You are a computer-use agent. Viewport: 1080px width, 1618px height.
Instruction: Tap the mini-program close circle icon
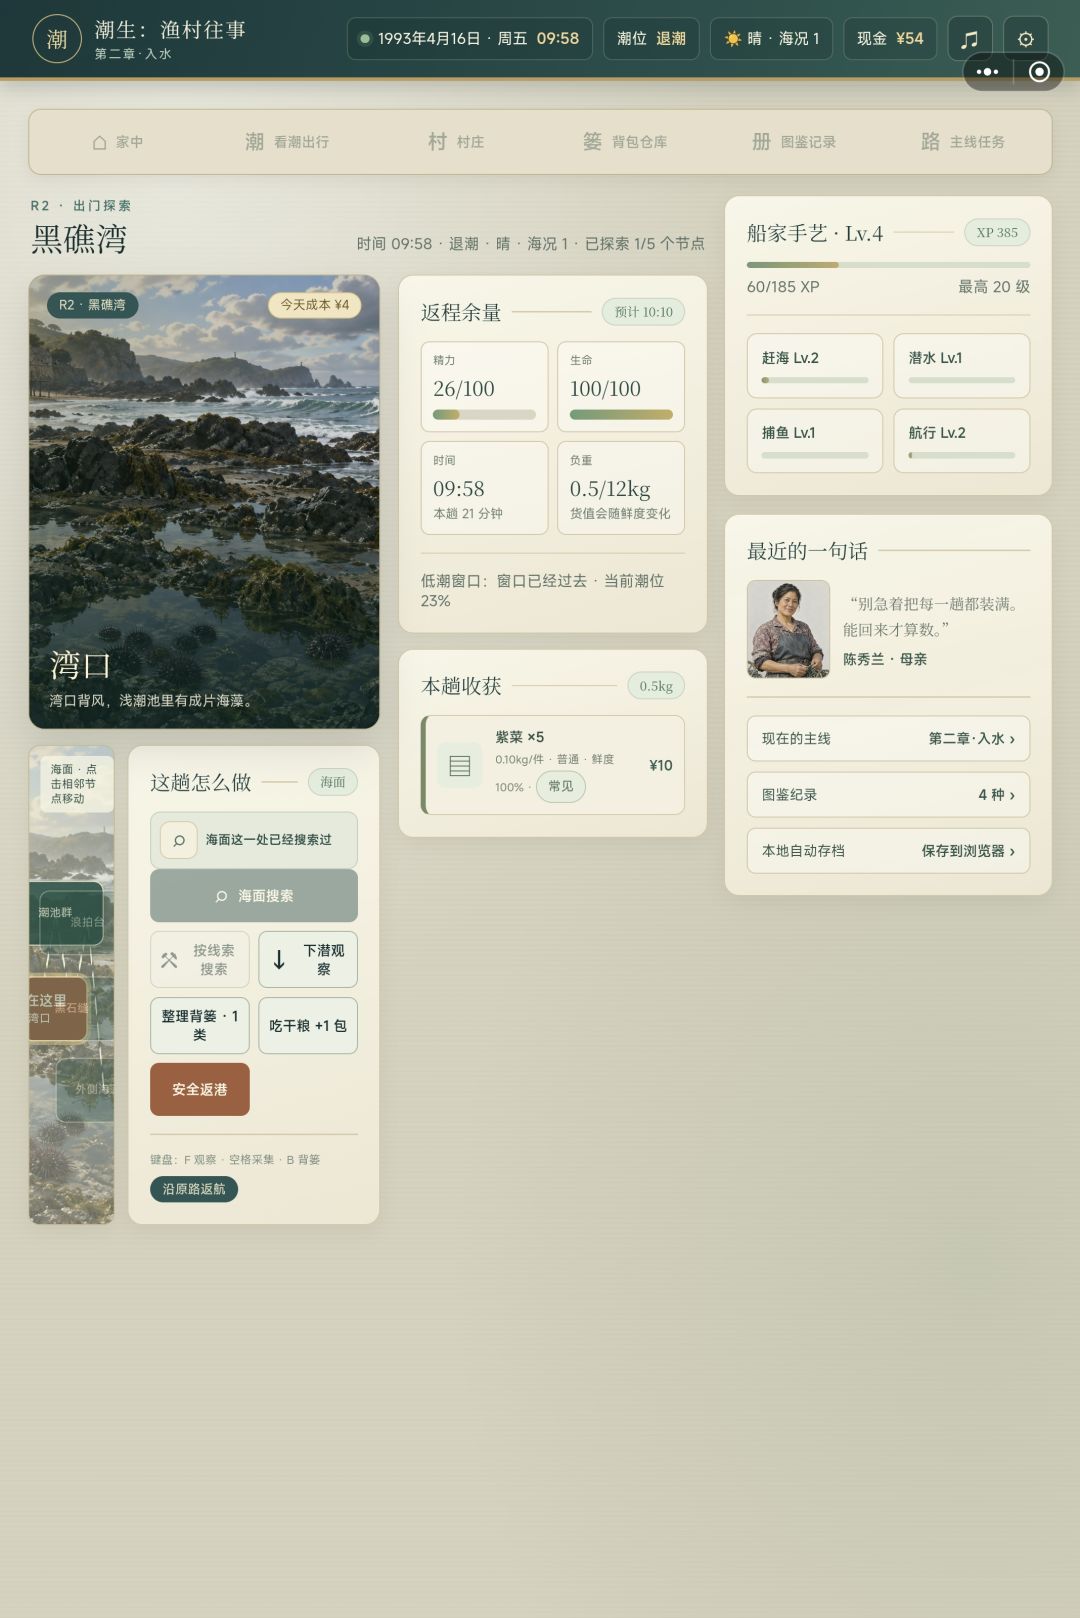coord(1039,72)
